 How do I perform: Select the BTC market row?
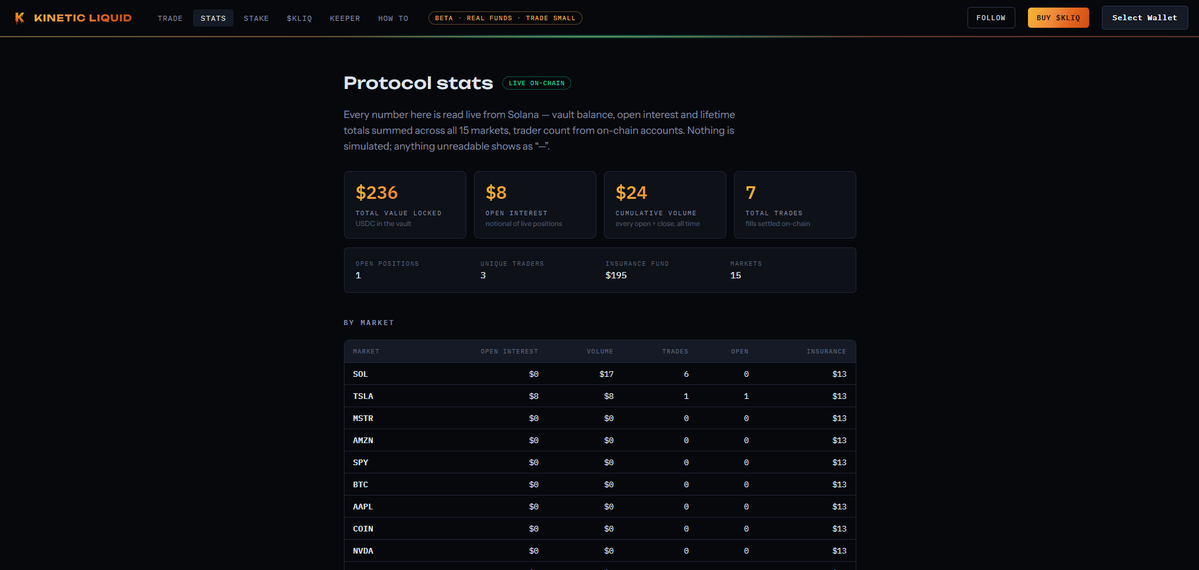[x=600, y=484]
